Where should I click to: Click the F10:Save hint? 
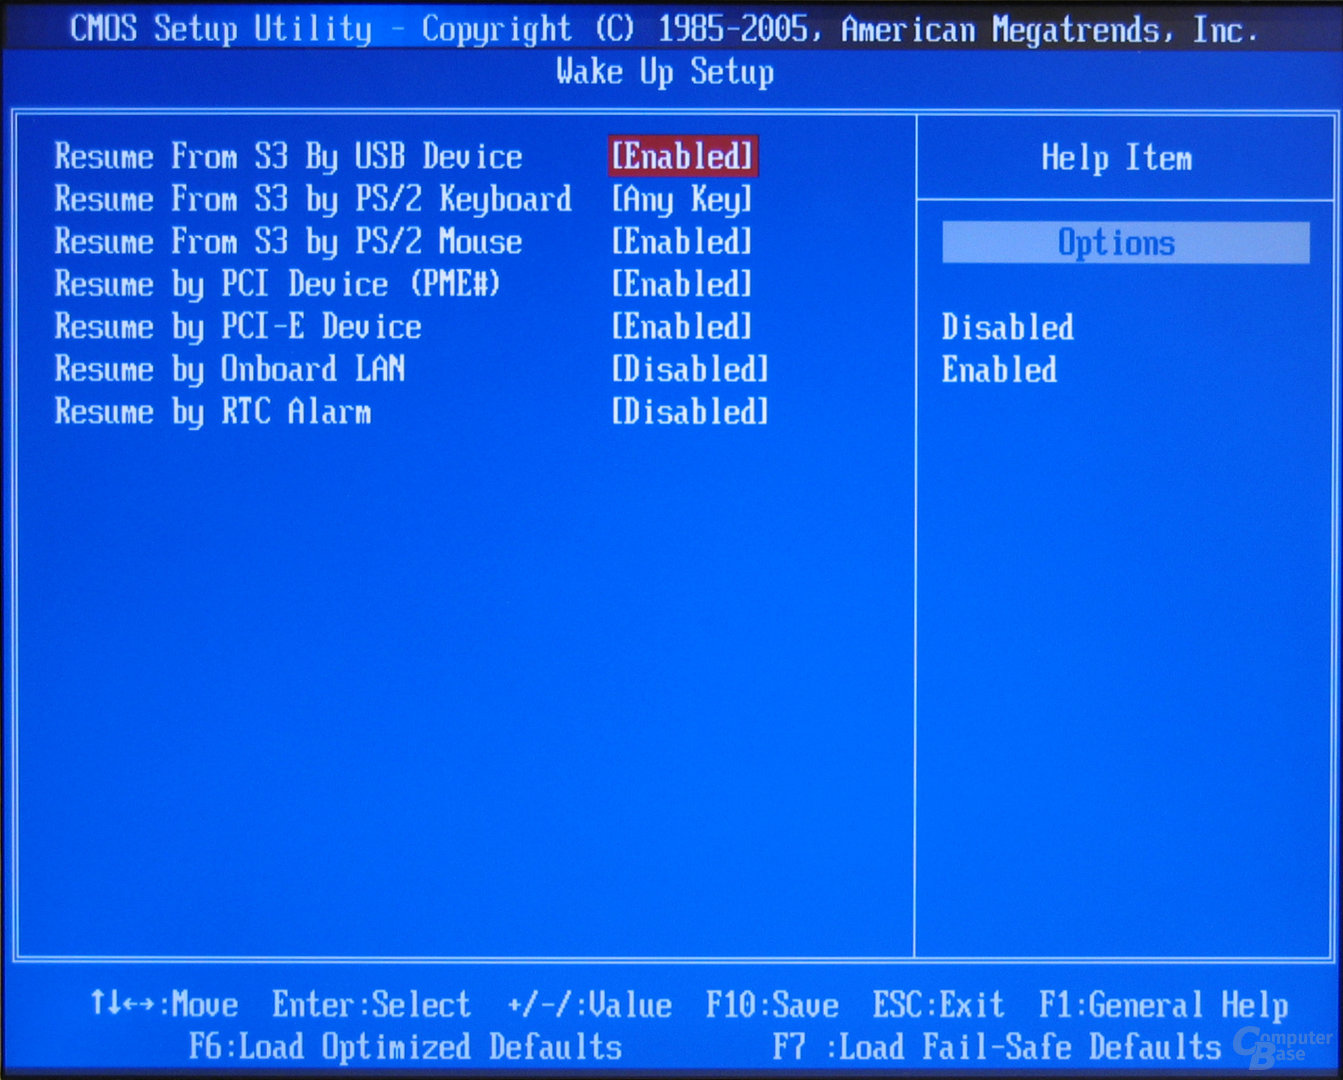[772, 1004]
